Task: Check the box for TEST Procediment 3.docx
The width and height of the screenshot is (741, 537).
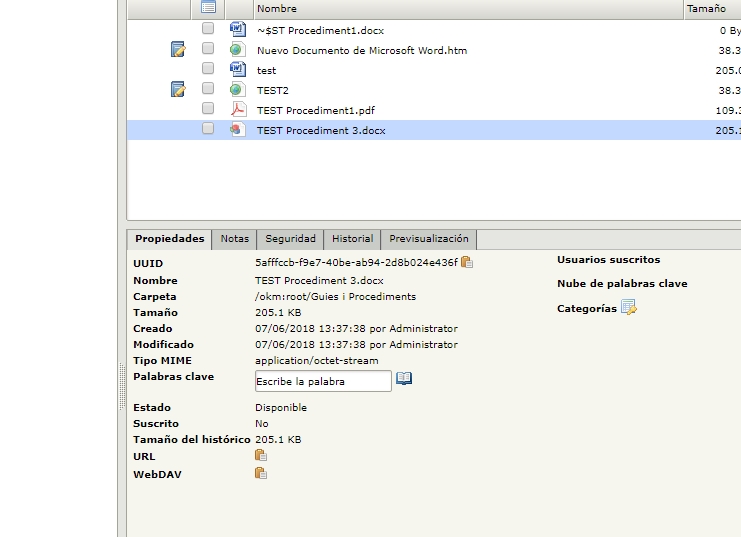Action: 208,129
